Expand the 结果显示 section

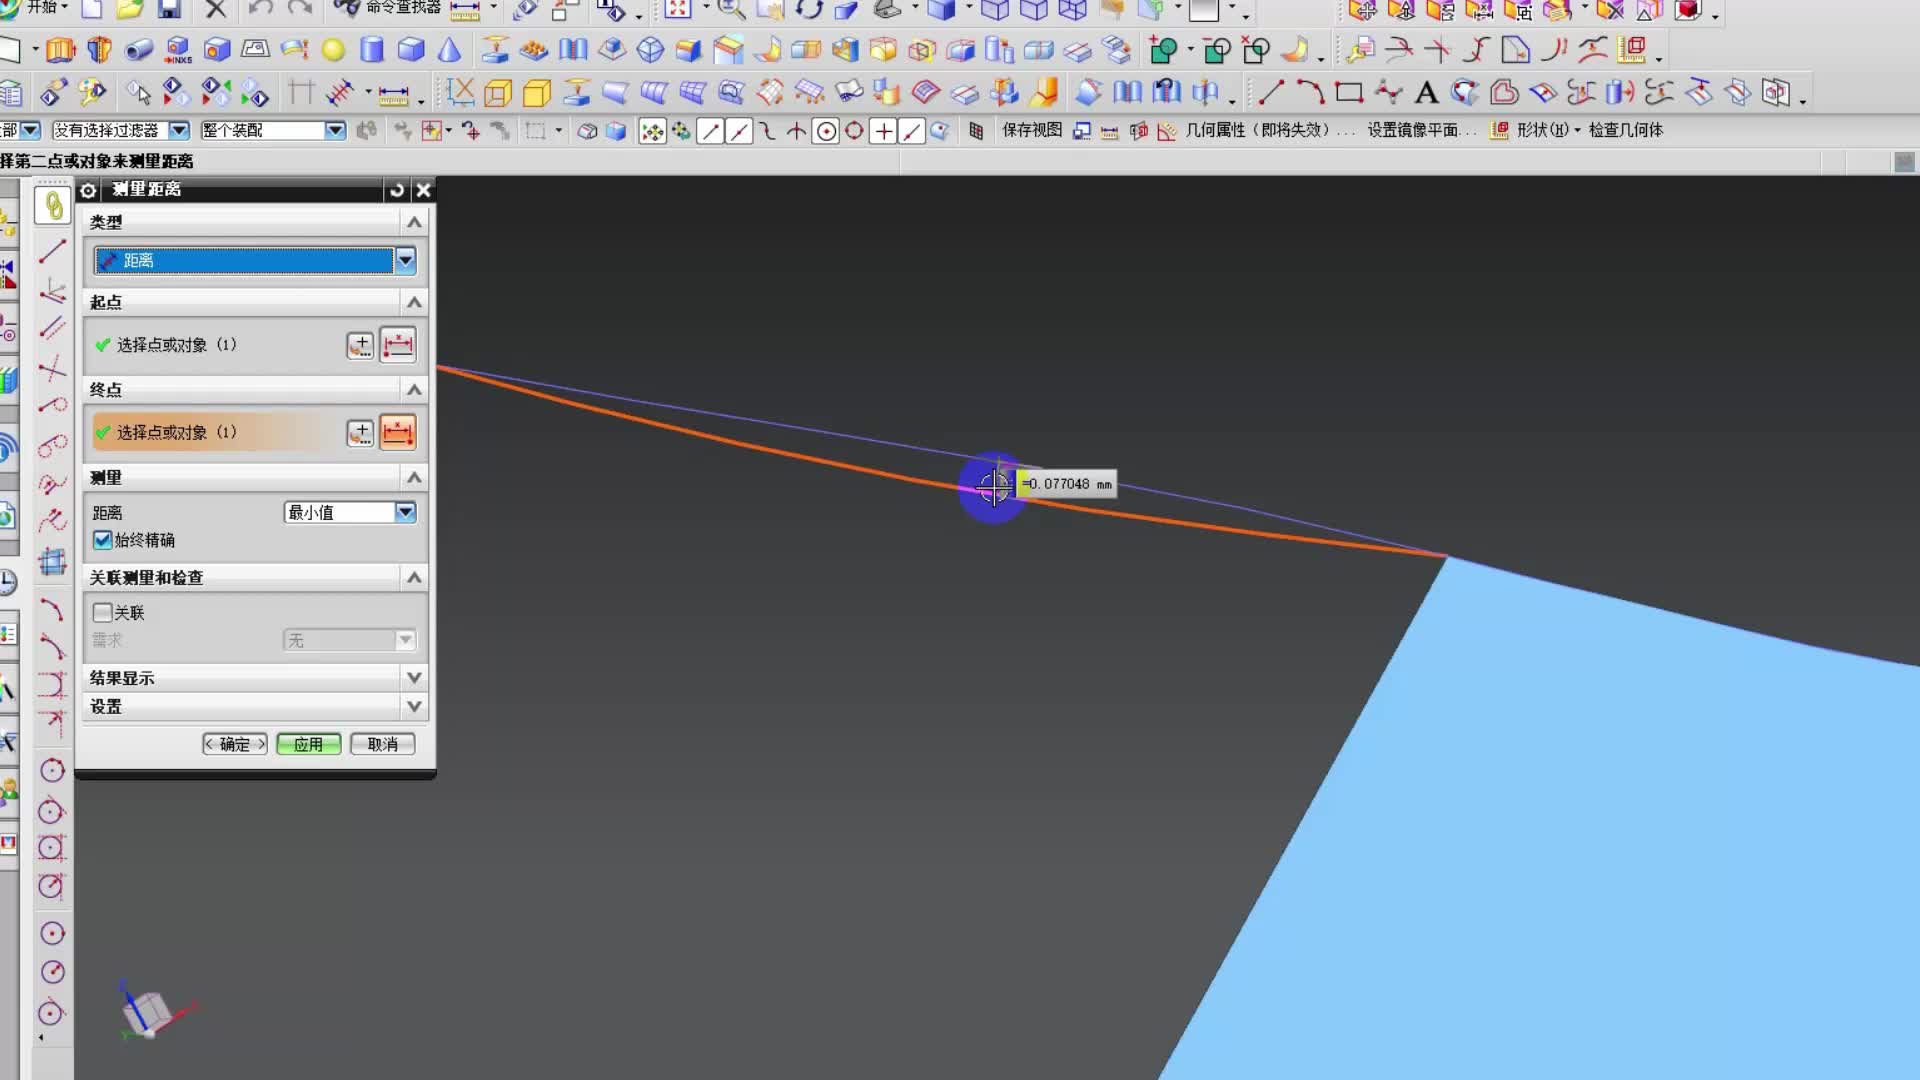point(414,678)
